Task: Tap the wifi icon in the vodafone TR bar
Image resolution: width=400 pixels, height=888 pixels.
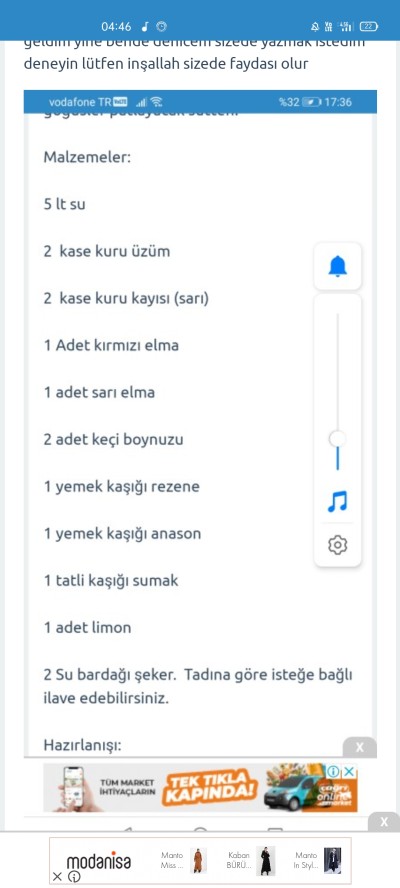Action: [157, 103]
